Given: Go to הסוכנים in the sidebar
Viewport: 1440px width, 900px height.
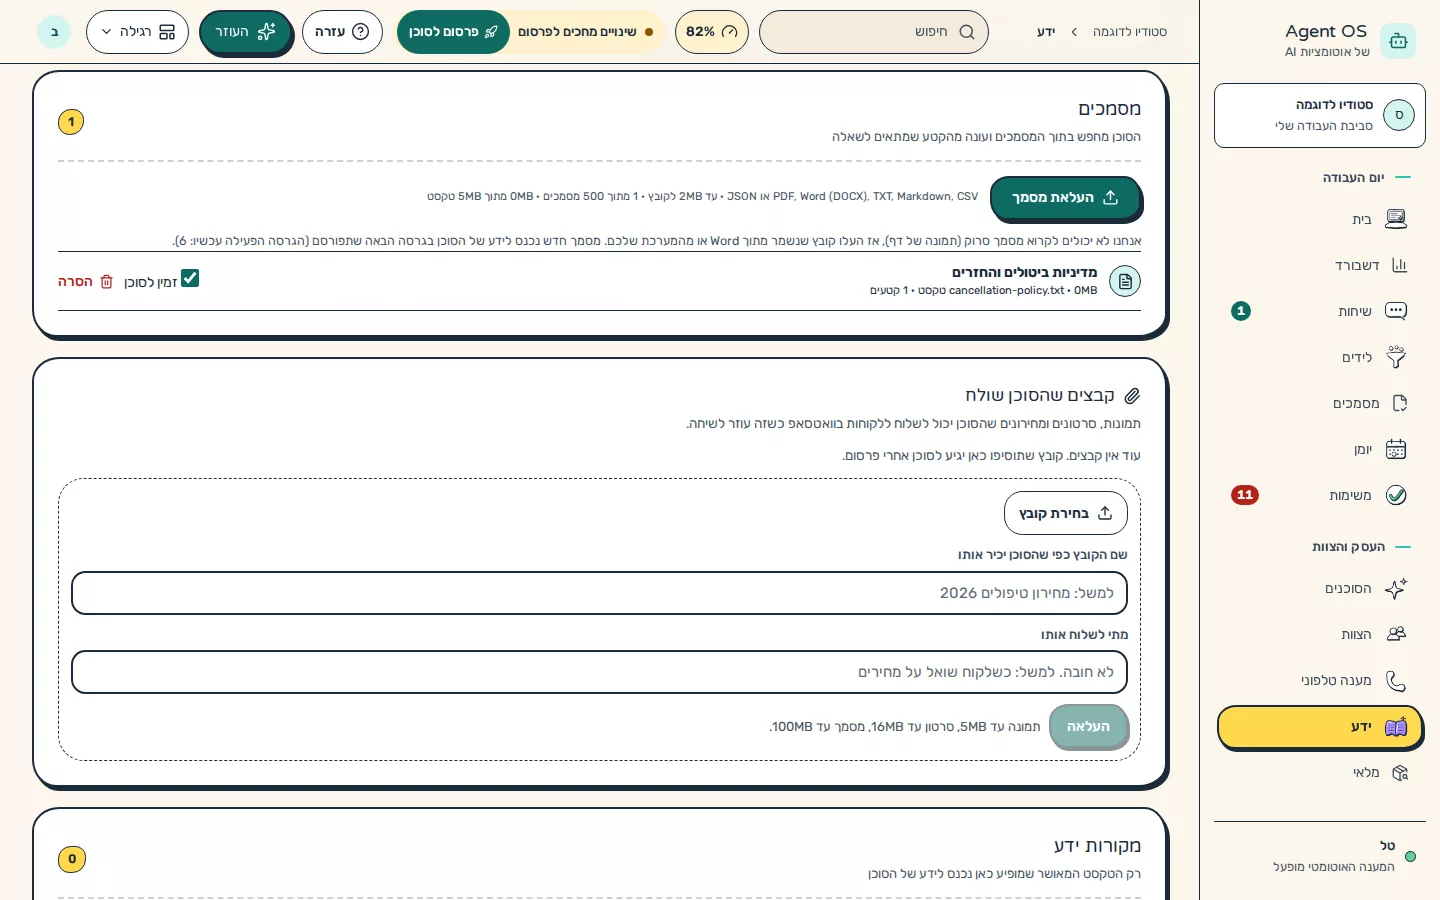Looking at the screenshot, I should click(1319, 588).
